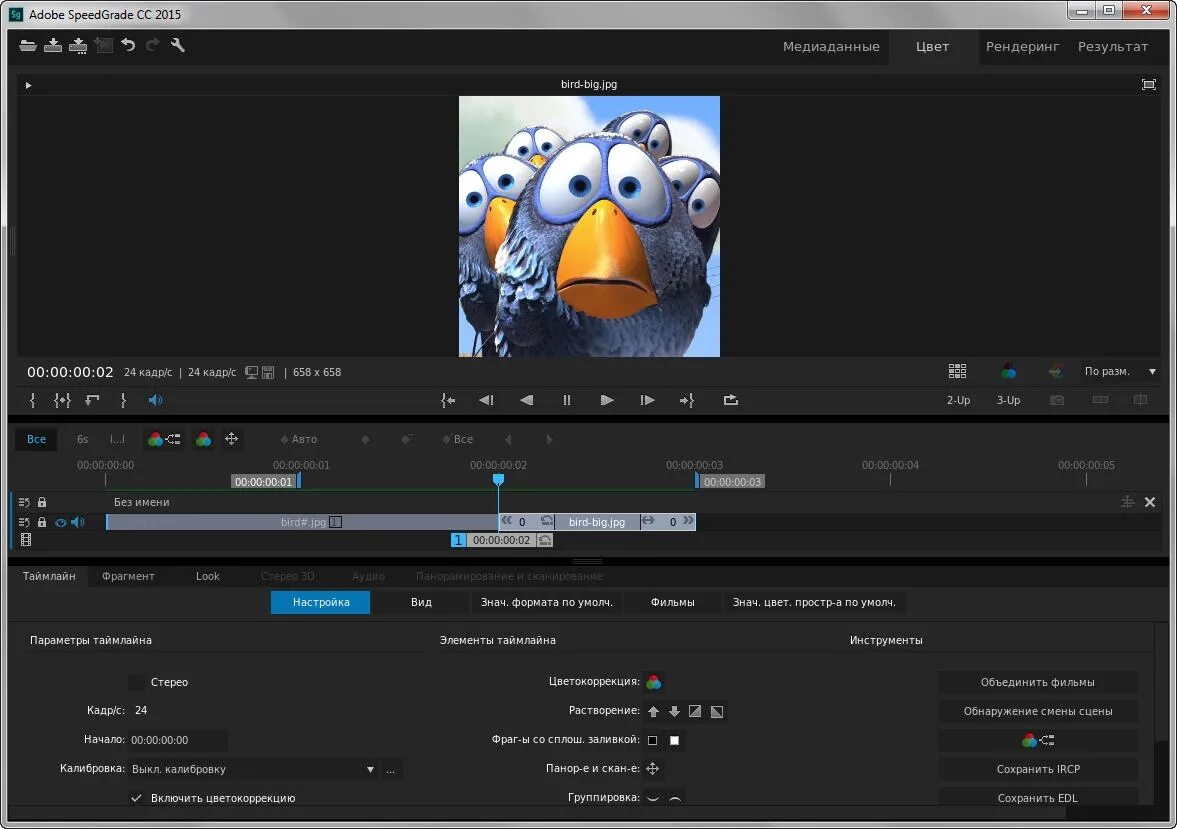Viewport: 1177px width, 829px height.
Task: Select the bird-big.jpg clip on timeline
Action: tap(597, 522)
